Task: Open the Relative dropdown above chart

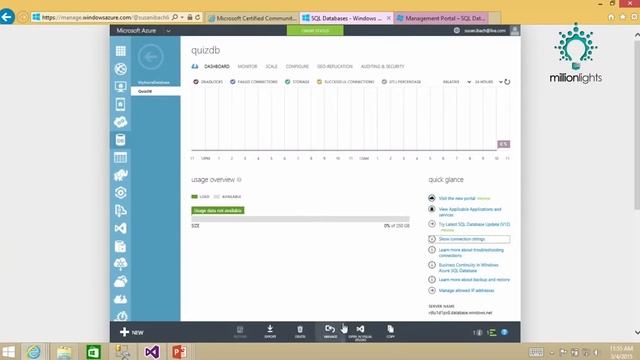Action: (x=457, y=82)
